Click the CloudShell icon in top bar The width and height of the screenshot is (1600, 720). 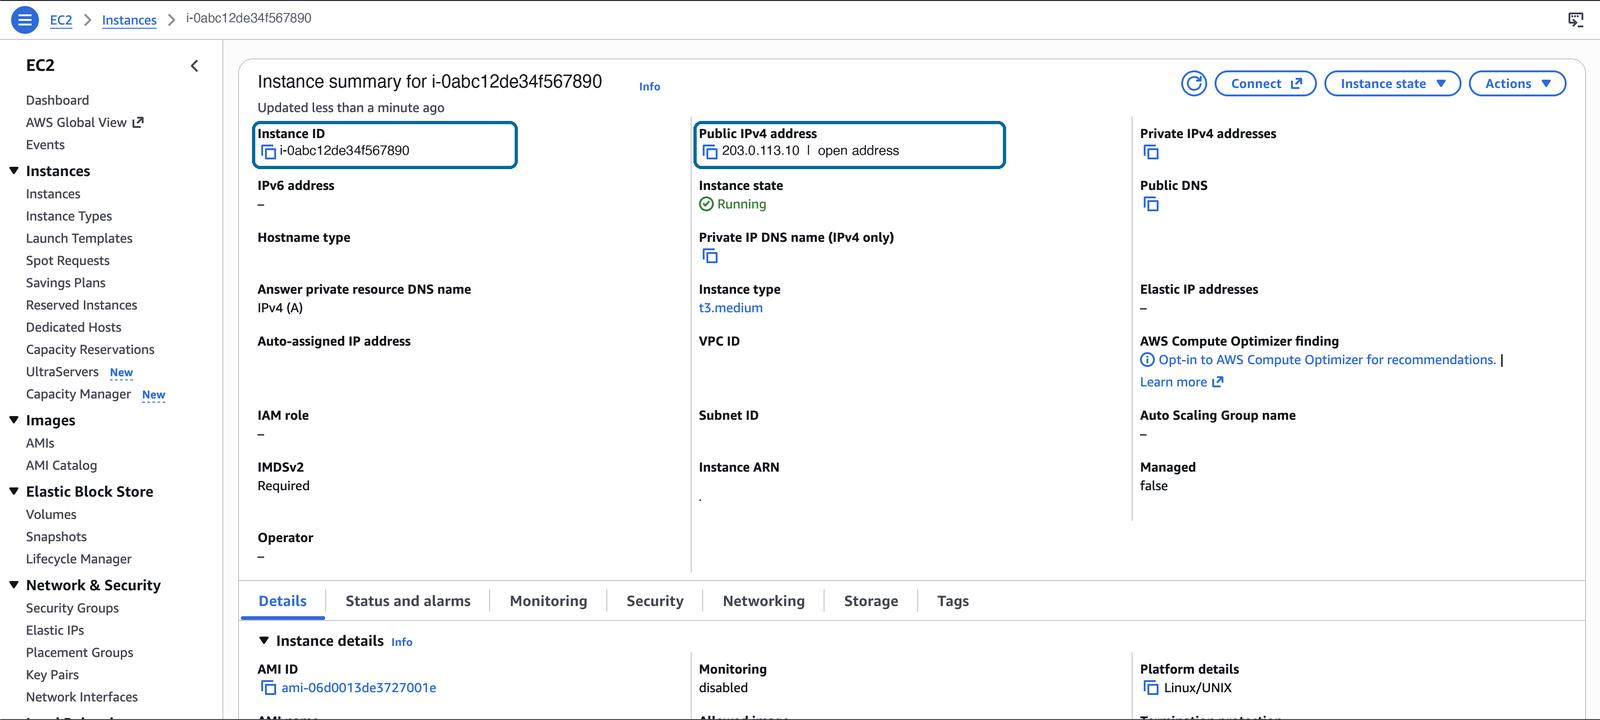pyautogui.click(x=1576, y=19)
